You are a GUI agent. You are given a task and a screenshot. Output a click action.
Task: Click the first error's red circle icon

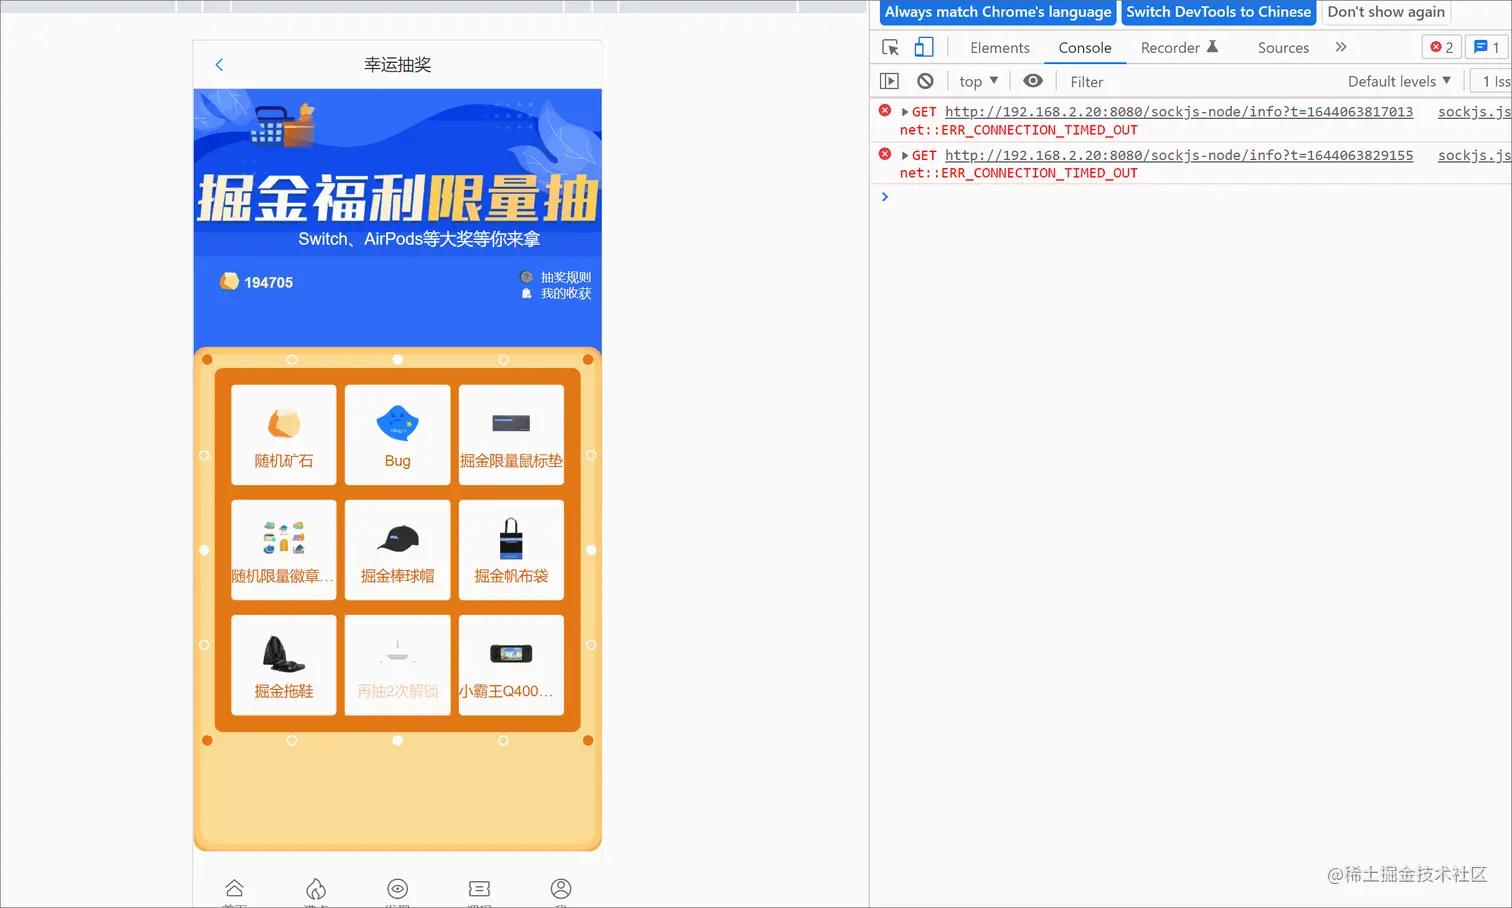point(885,111)
